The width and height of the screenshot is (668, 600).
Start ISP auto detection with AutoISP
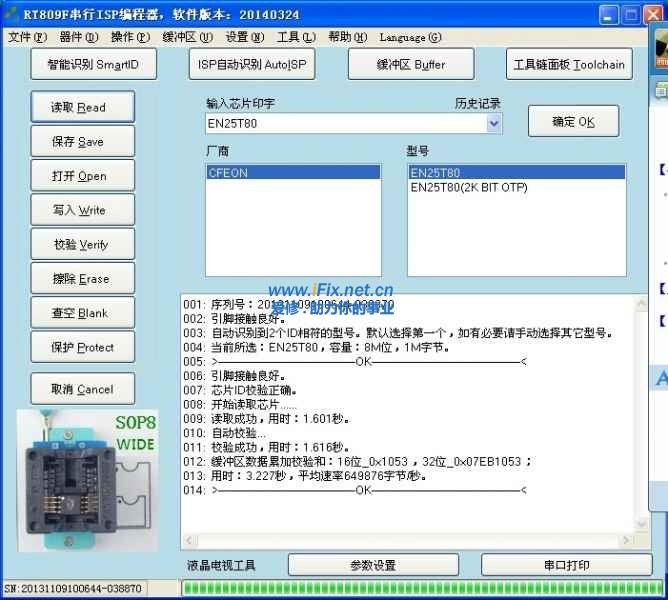(250, 65)
